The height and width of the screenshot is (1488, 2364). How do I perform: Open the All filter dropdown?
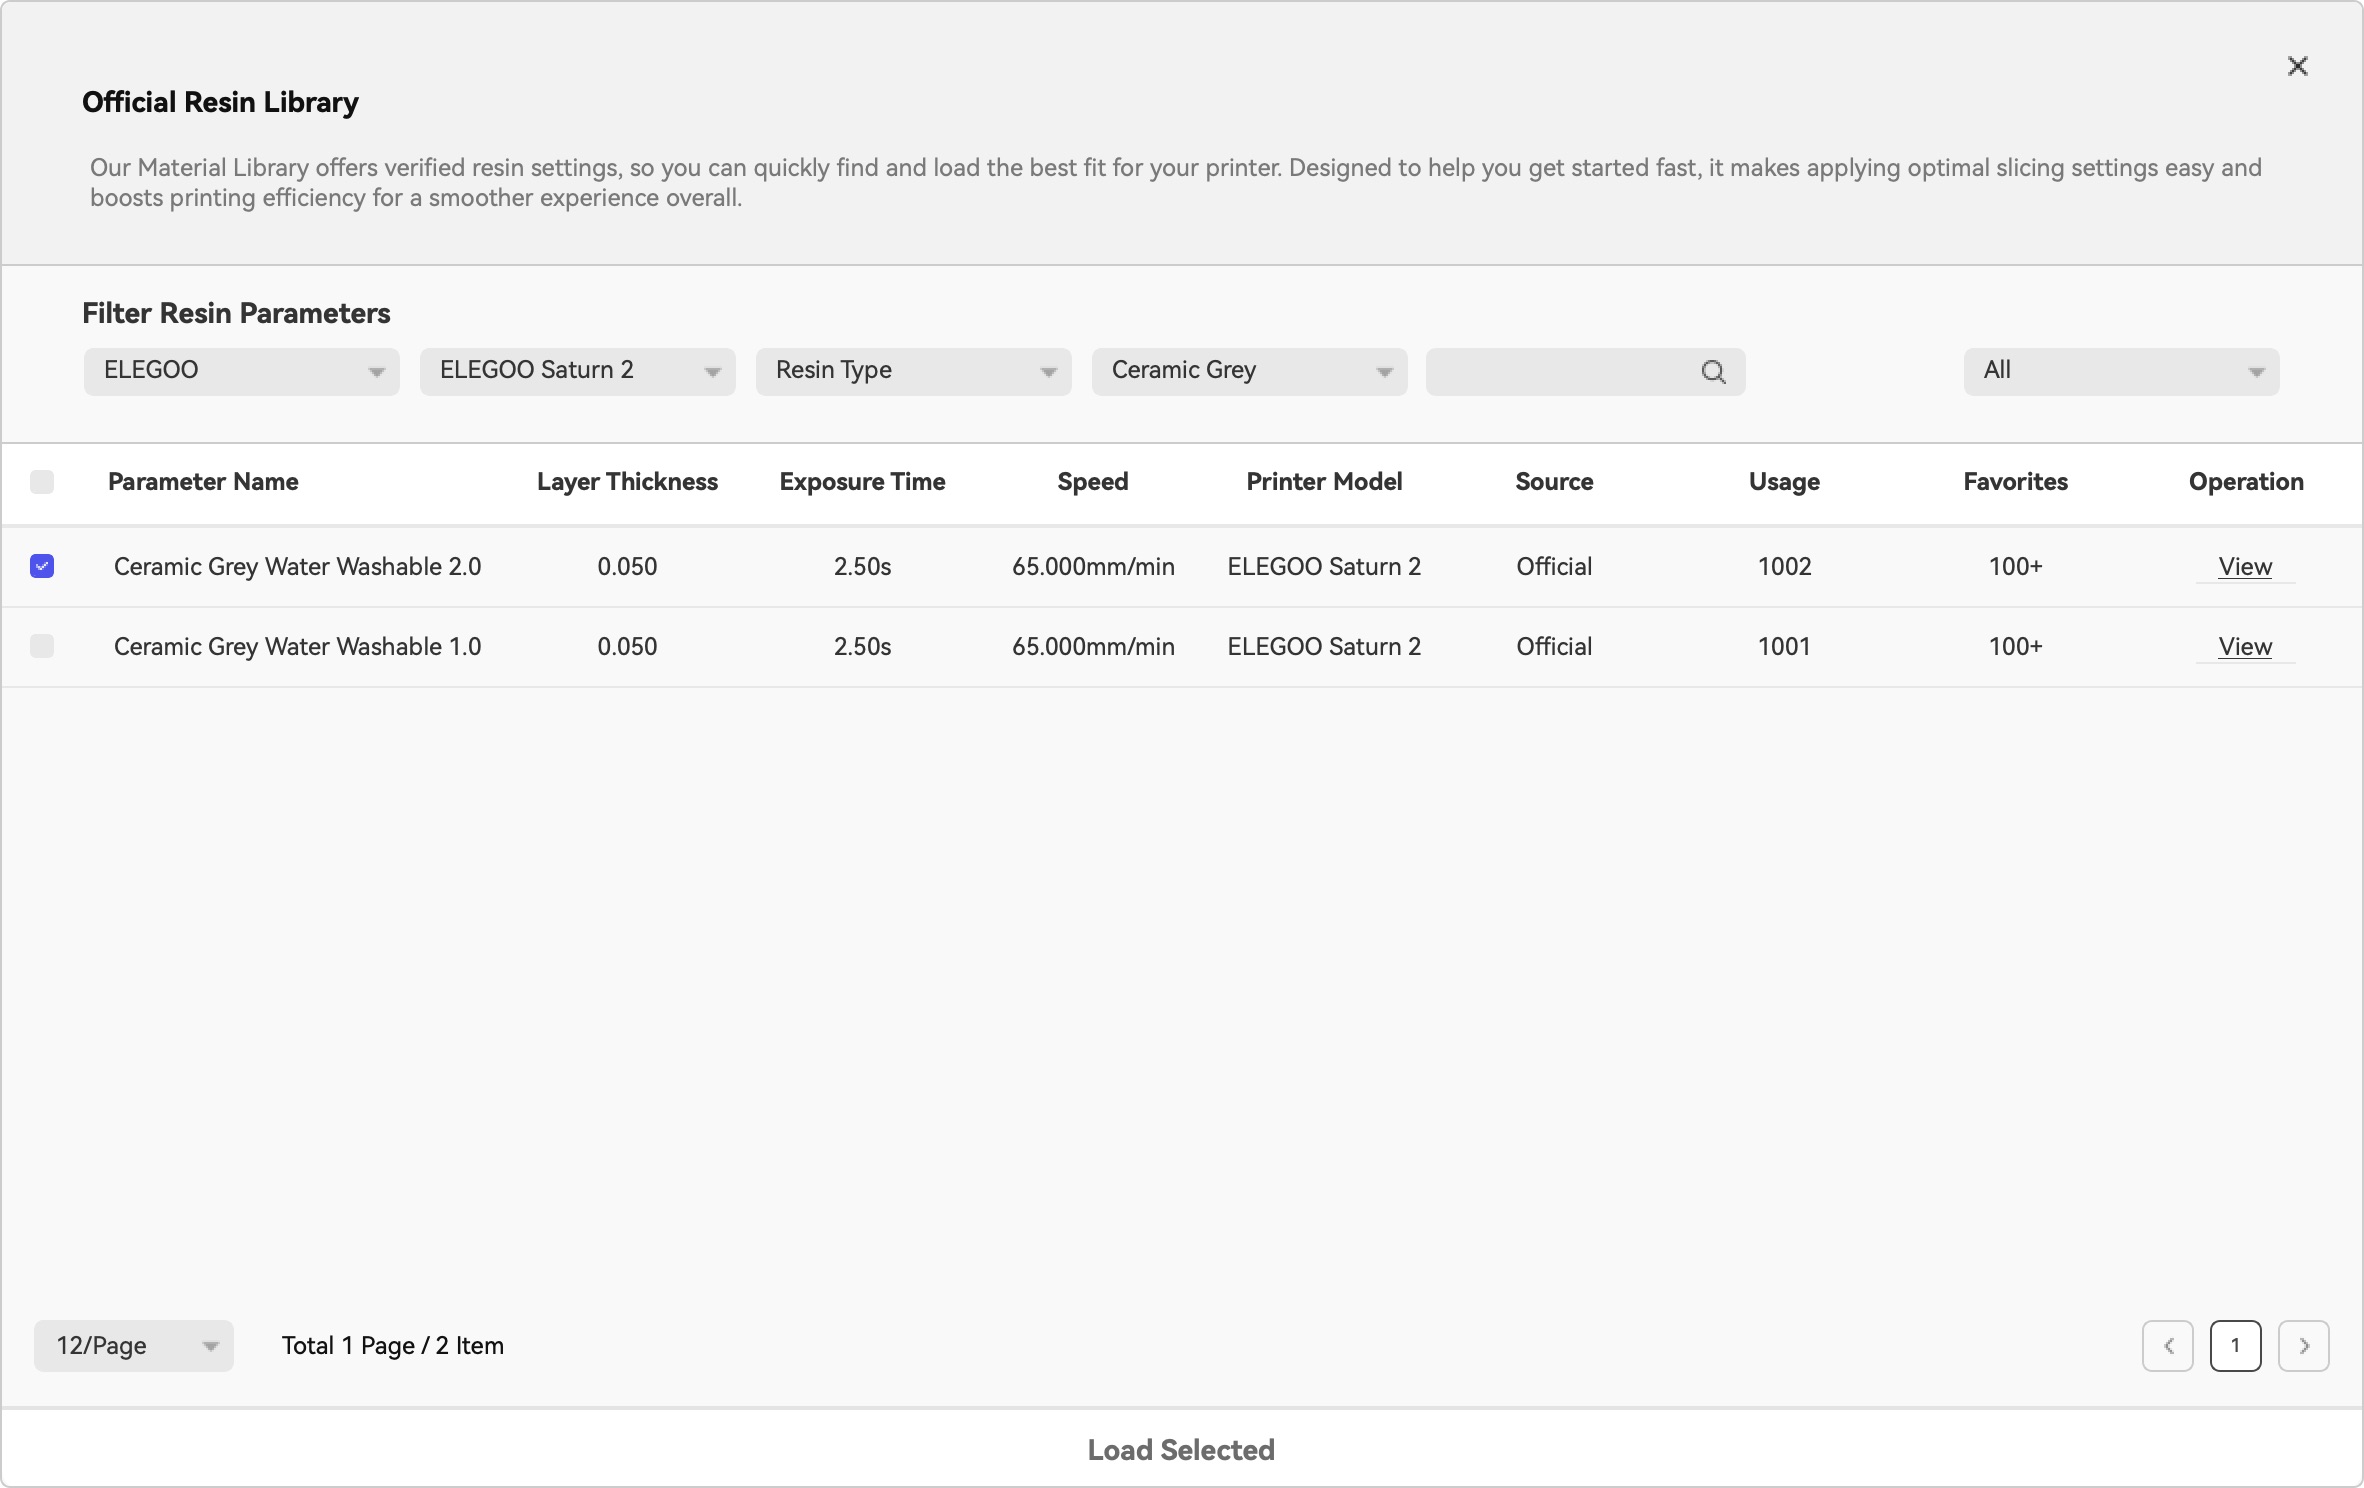coord(2120,372)
